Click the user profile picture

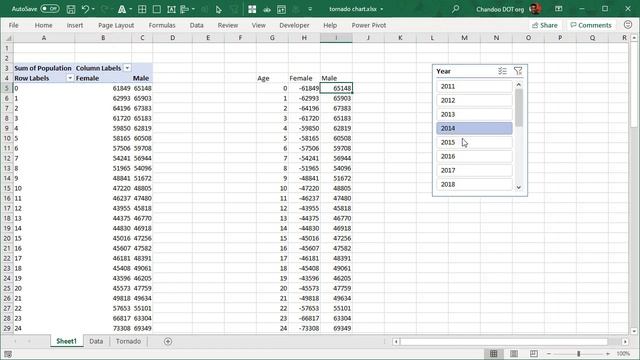(535, 9)
